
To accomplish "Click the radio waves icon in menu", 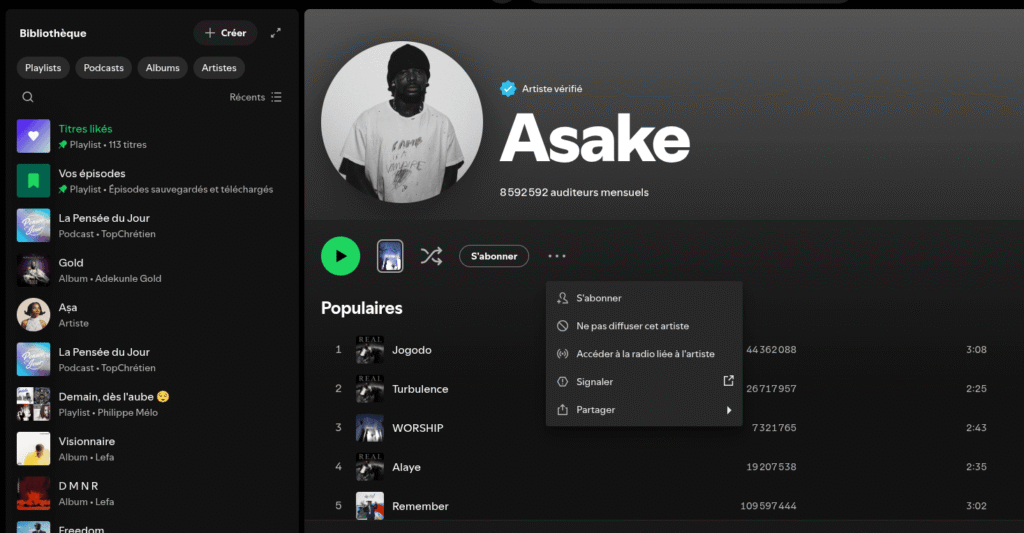I will coord(562,354).
